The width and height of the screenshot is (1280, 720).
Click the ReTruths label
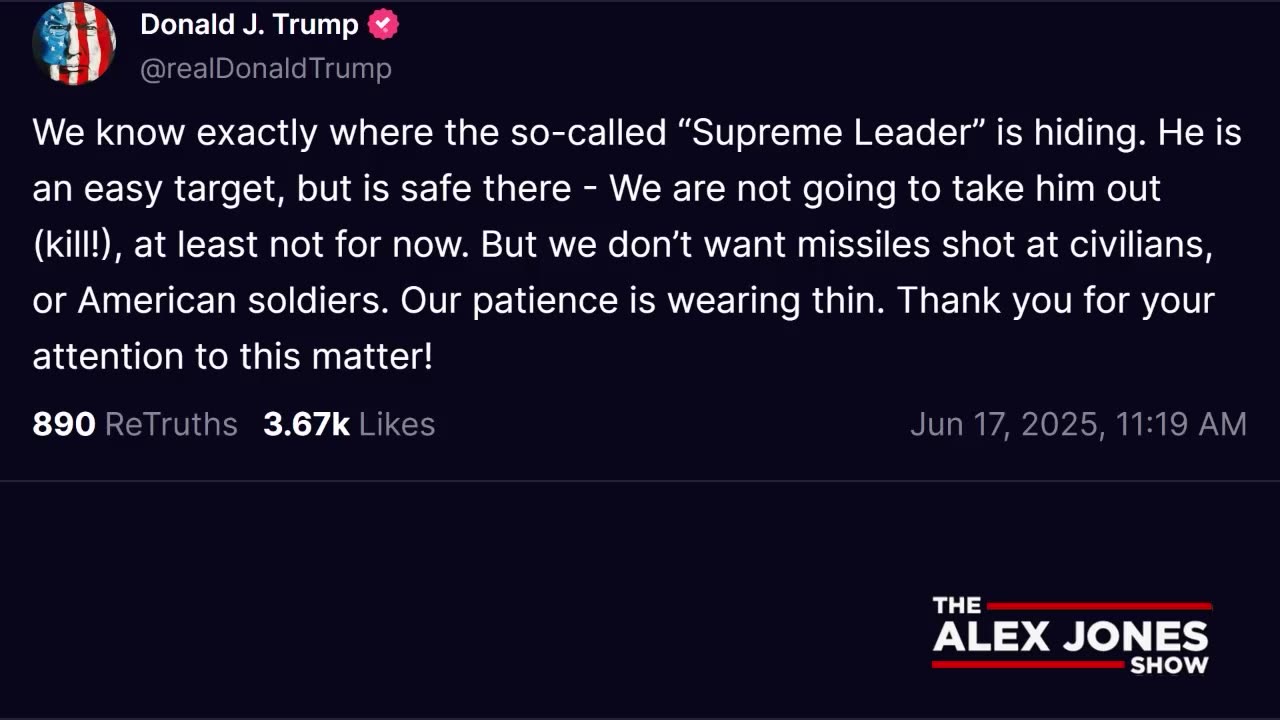click(x=171, y=424)
